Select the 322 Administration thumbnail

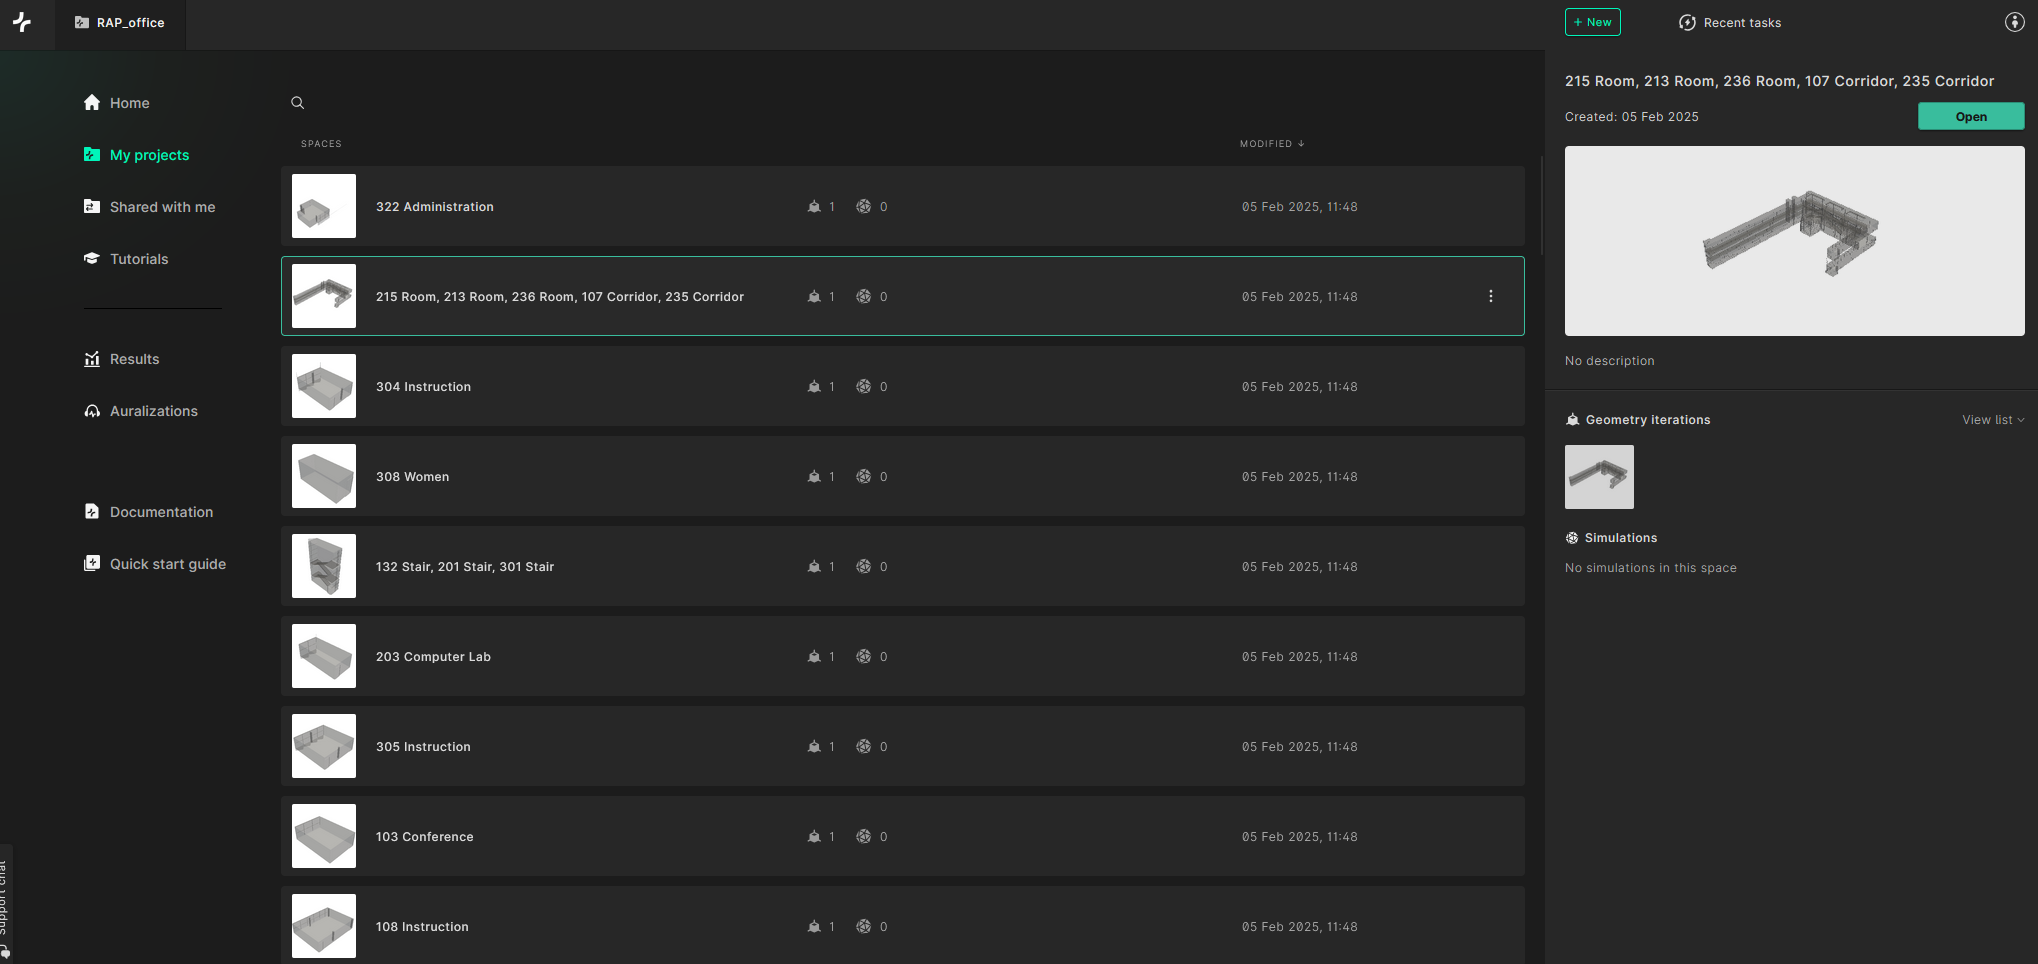pyautogui.click(x=324, y=206)
